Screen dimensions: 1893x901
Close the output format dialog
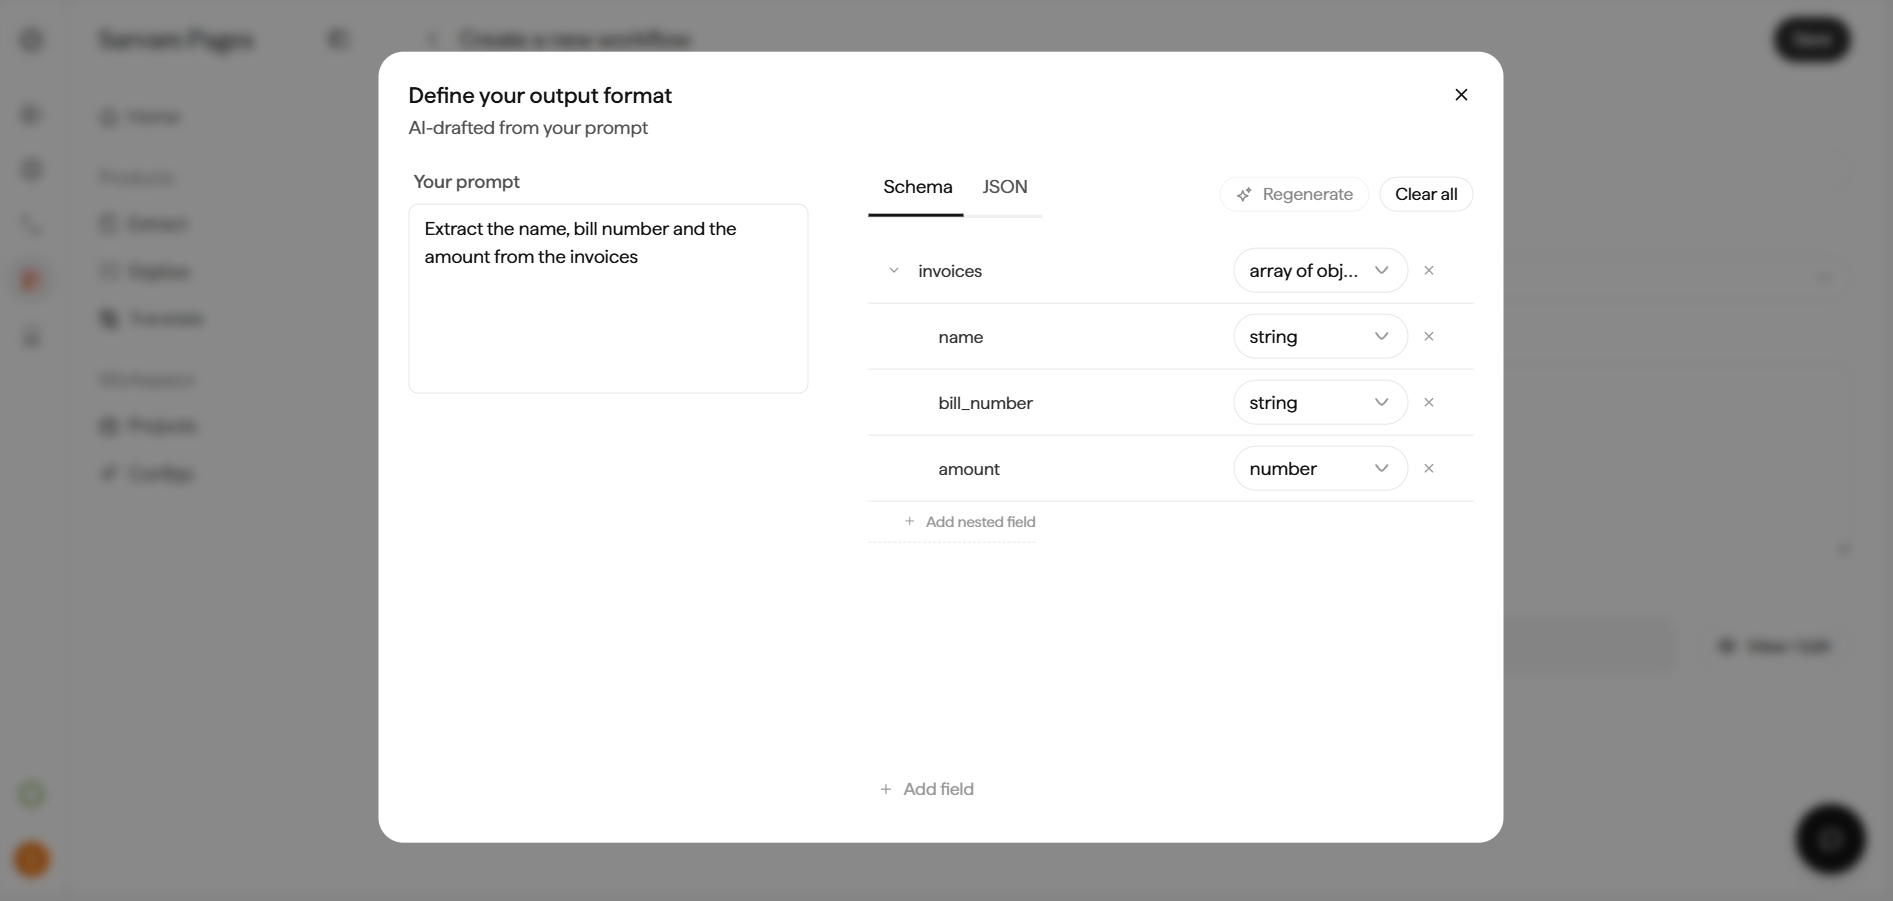click(x=1461, y=94)
